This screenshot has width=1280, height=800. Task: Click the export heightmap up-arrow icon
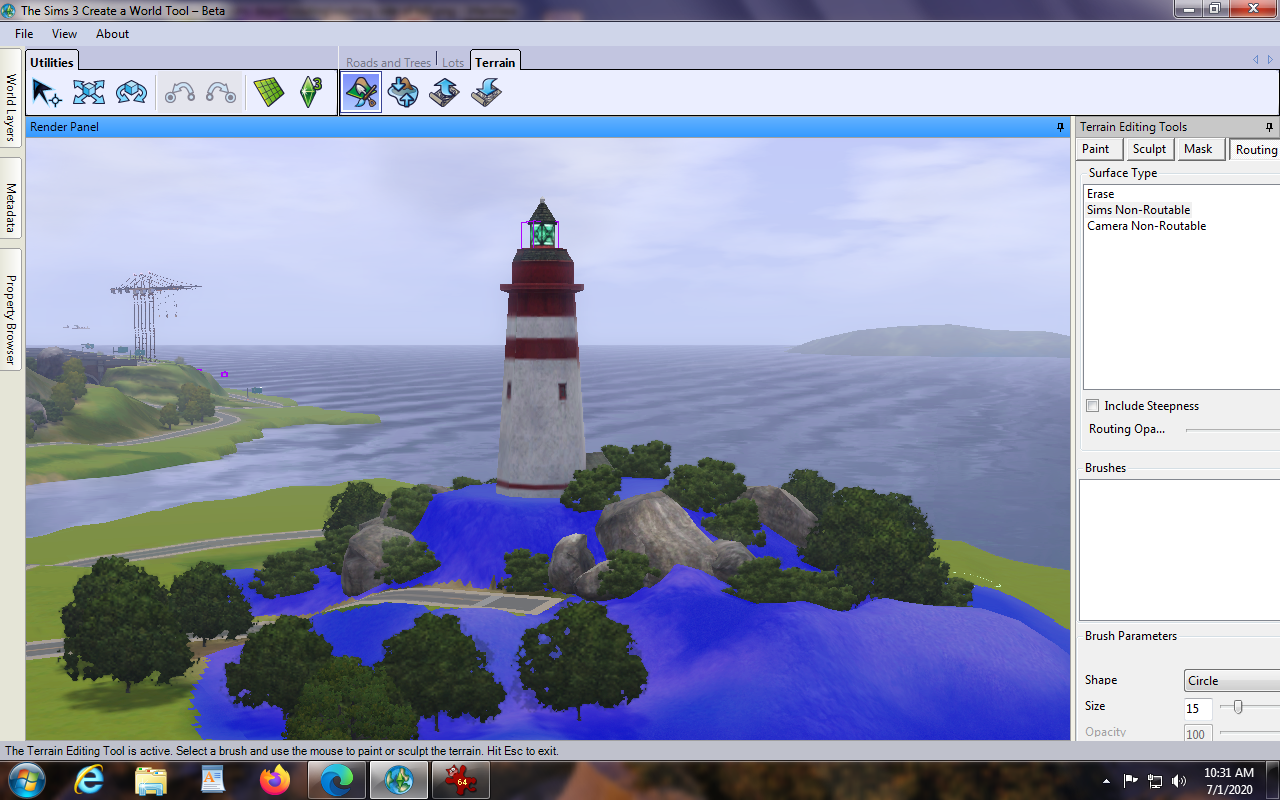click(x=444, y=93)
